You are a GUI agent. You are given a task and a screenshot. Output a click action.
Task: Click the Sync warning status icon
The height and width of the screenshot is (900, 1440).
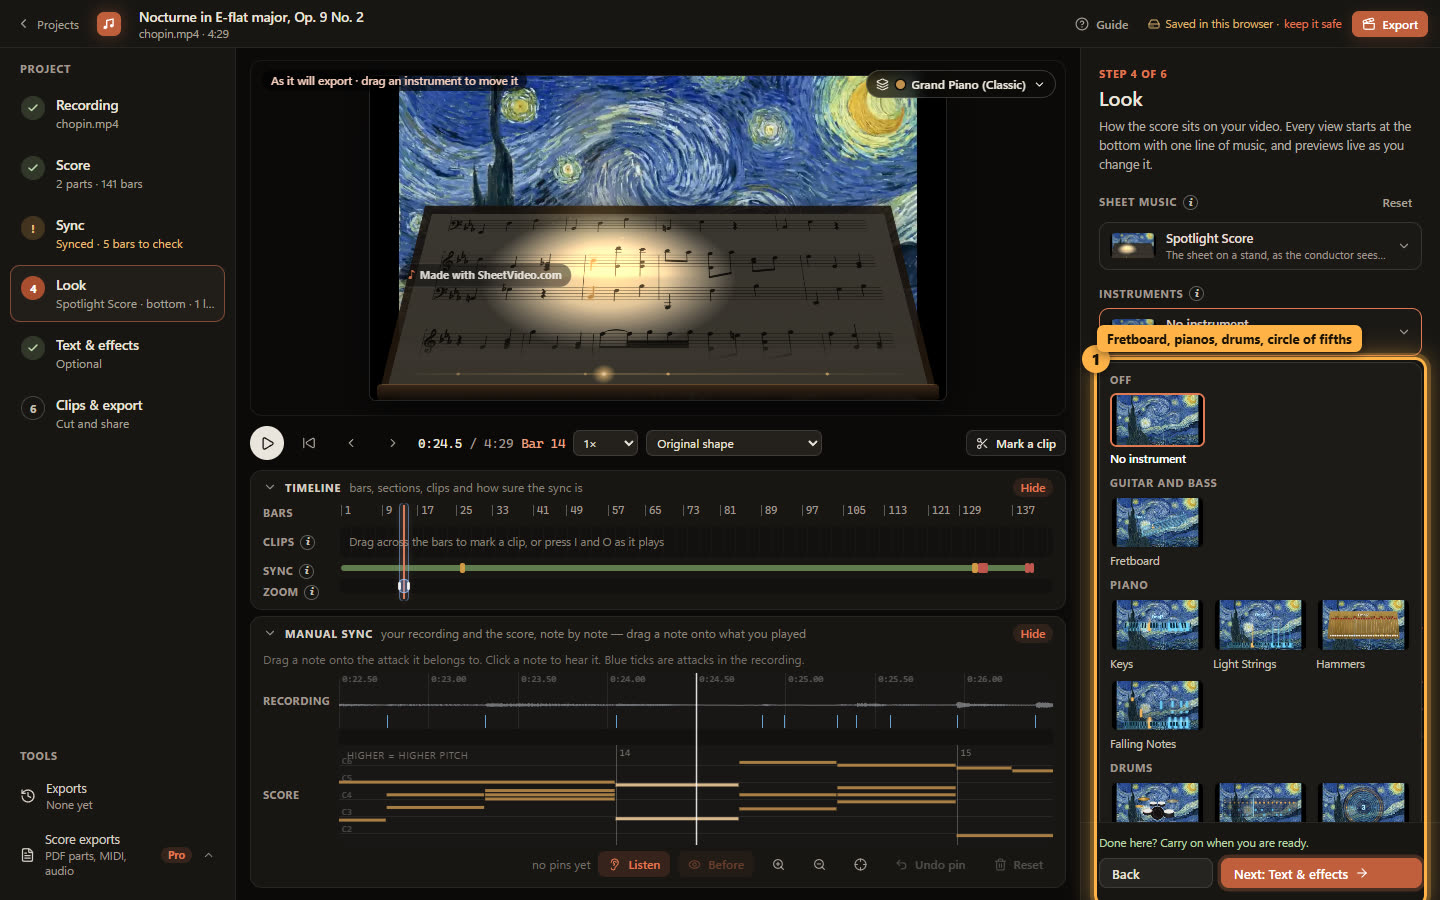(33, 228)
